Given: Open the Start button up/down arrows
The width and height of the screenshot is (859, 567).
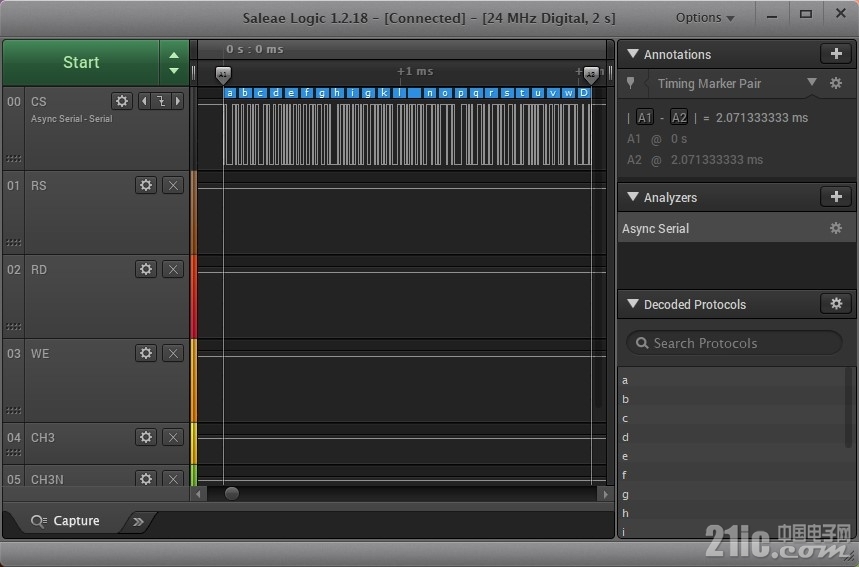Looking at the screenshot, I should (174, 62).
